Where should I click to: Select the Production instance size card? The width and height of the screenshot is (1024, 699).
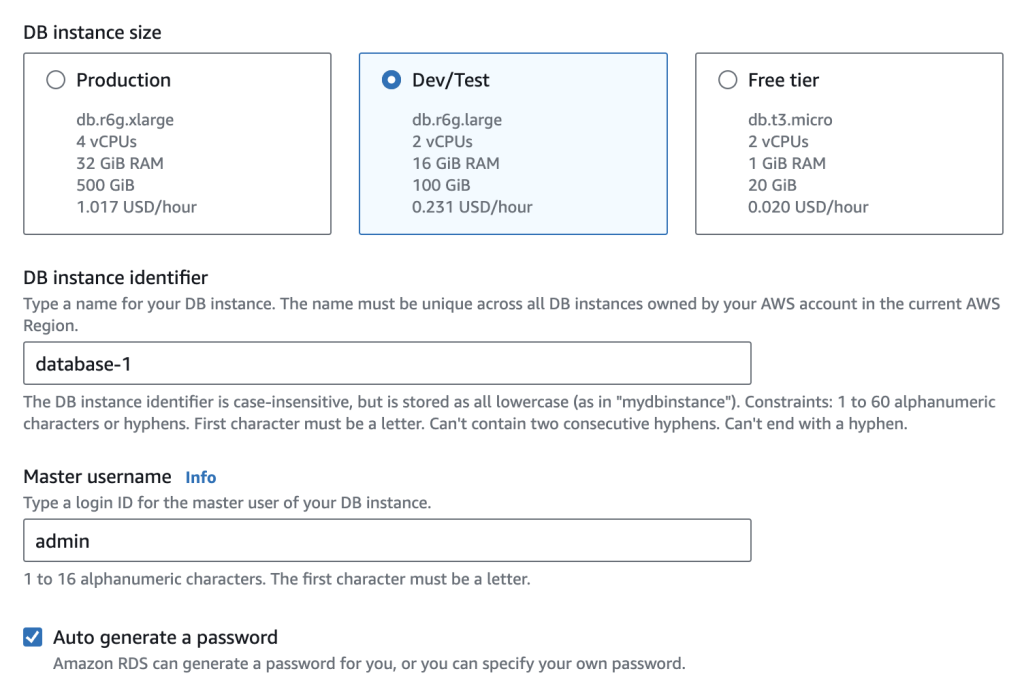177,142
